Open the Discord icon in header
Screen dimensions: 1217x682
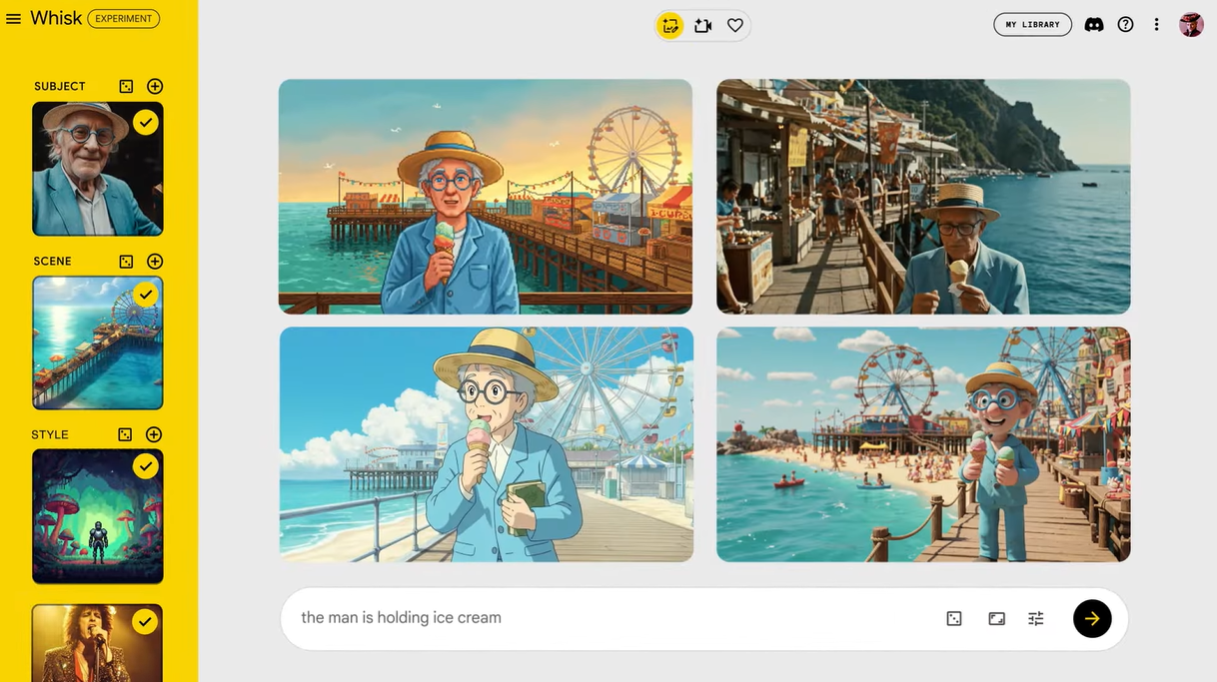click(1094, 25)
